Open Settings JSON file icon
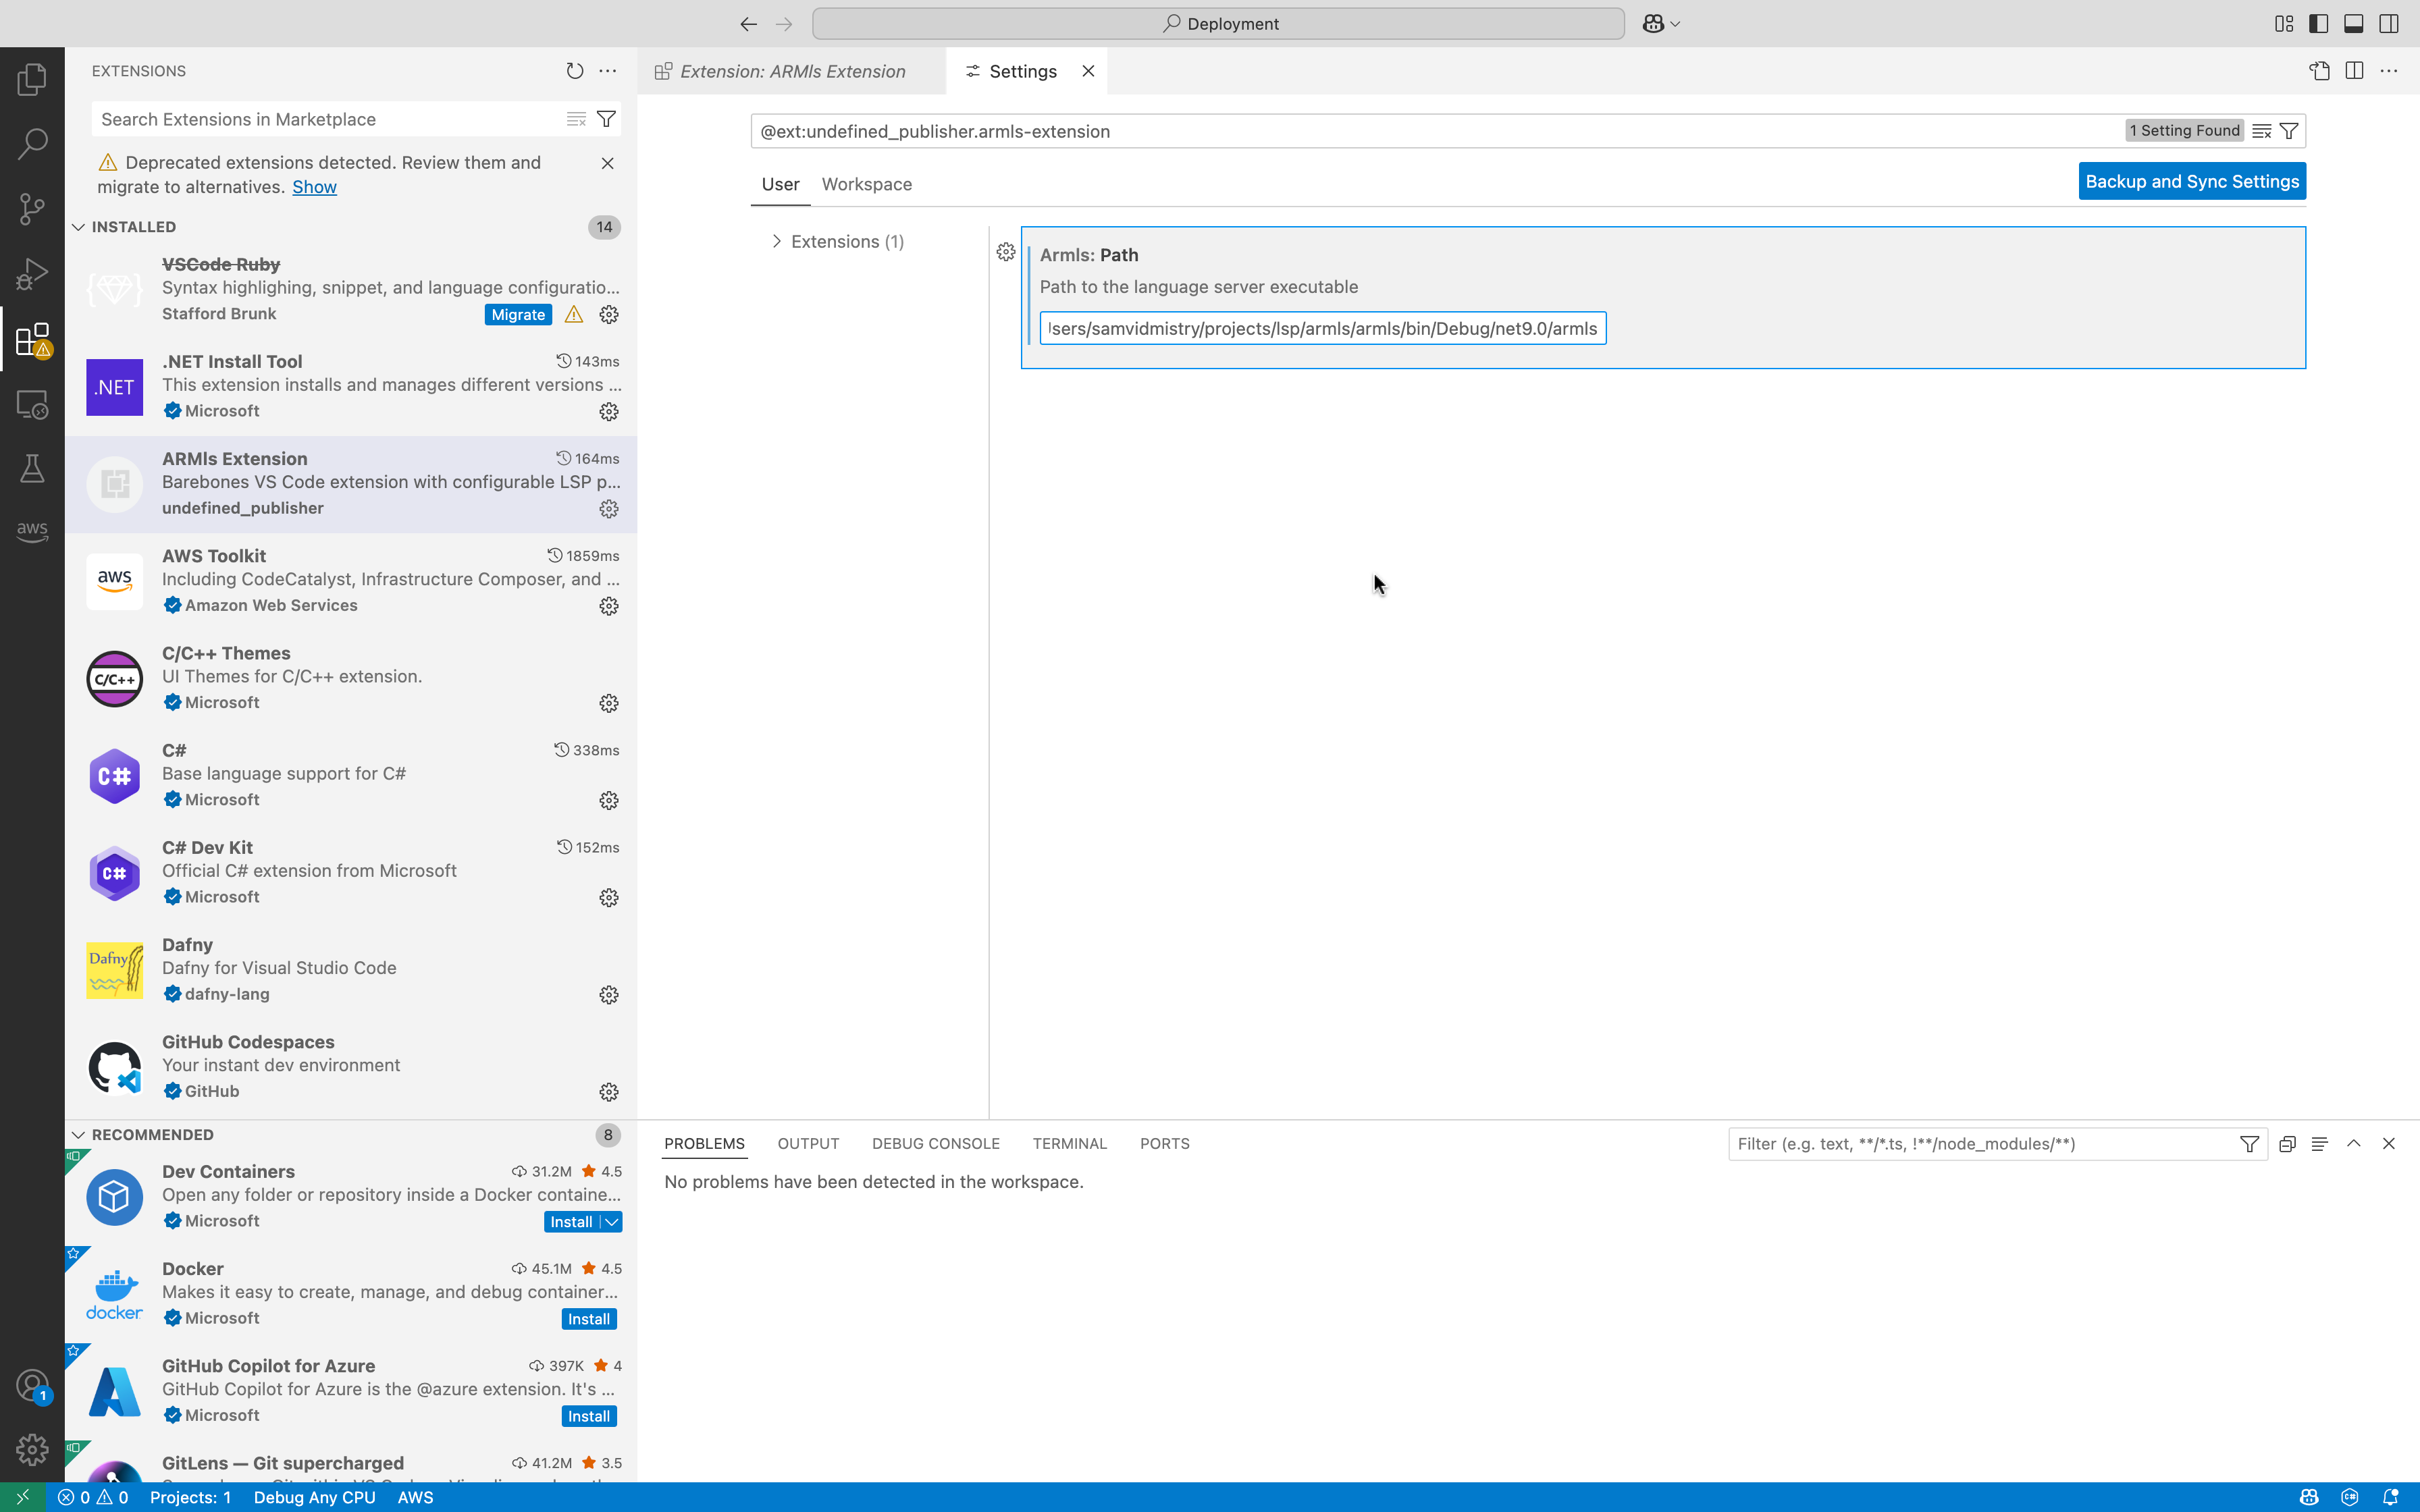 point(2319,71)
